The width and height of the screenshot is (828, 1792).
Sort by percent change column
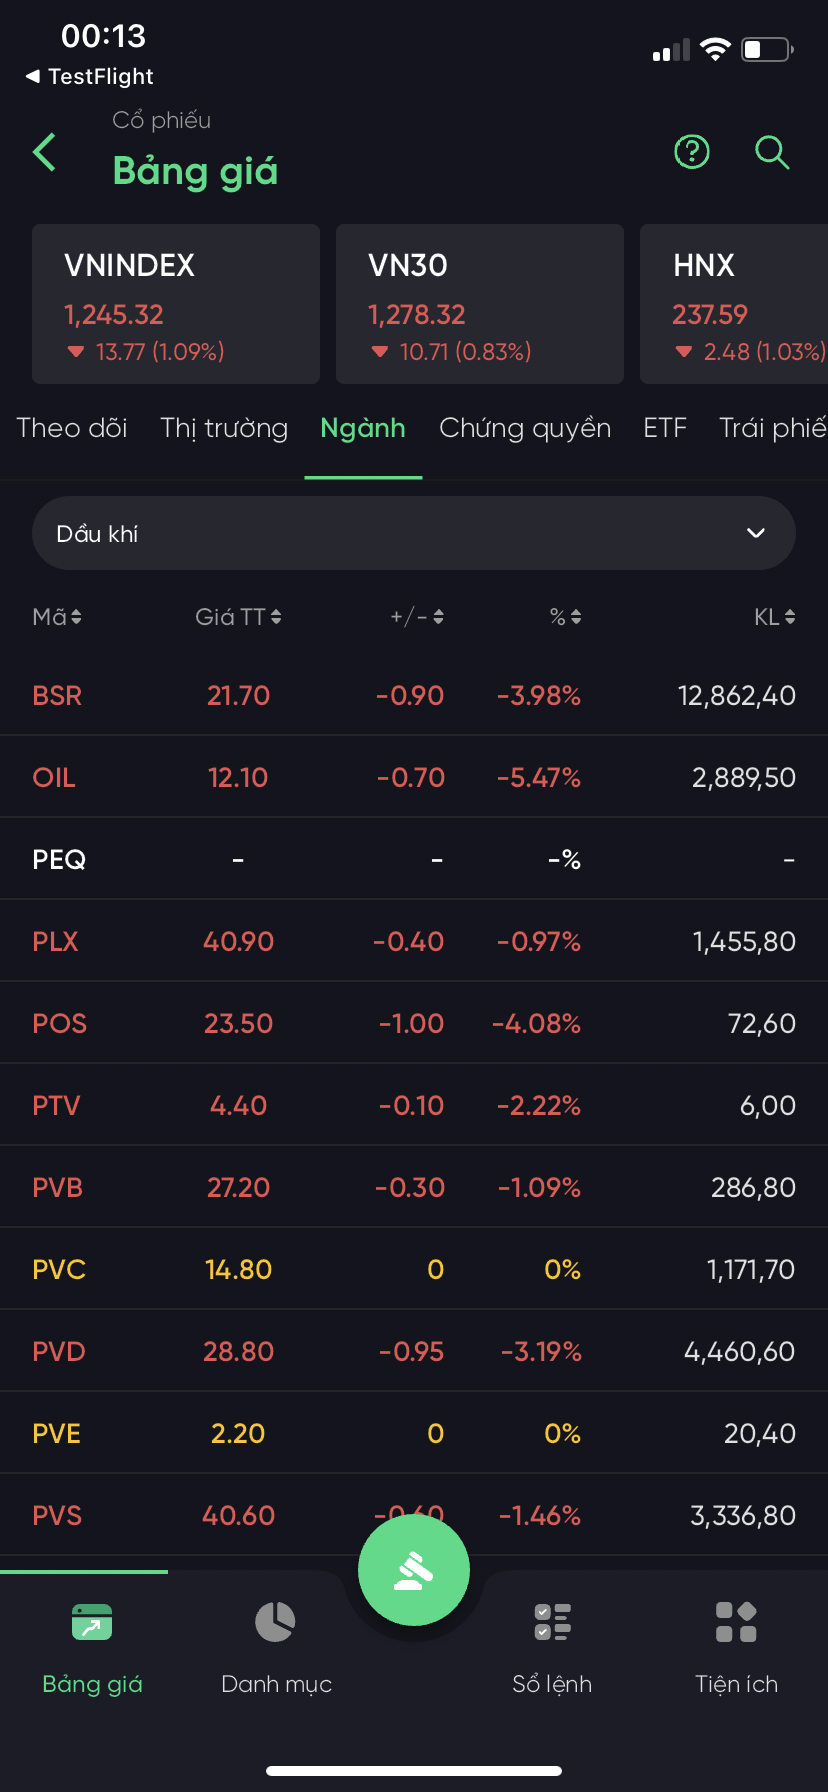565,617
